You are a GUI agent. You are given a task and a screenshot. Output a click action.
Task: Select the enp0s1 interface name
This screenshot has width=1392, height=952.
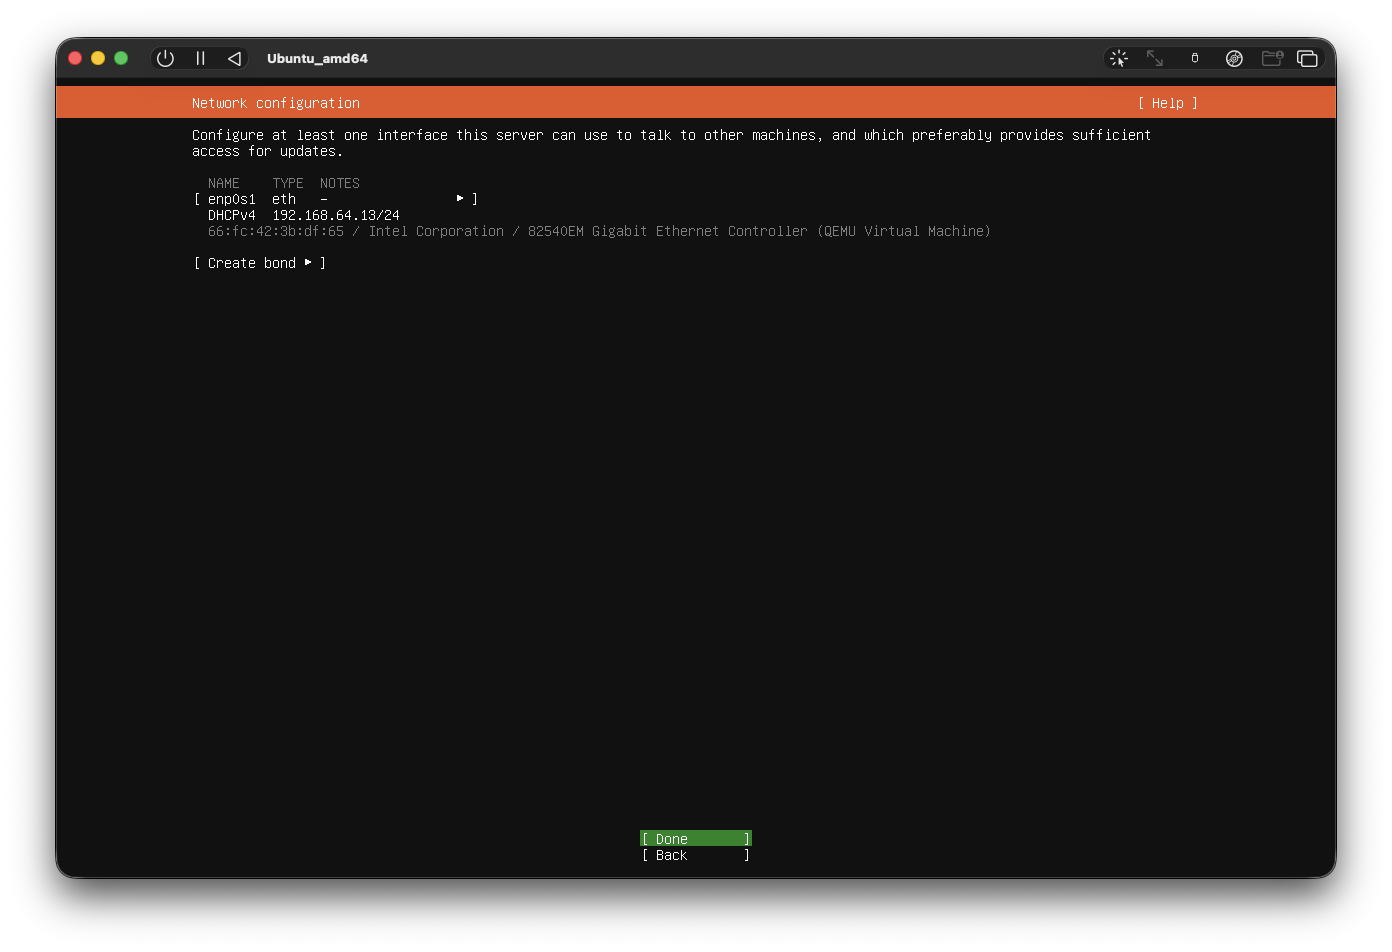(231, 199)
